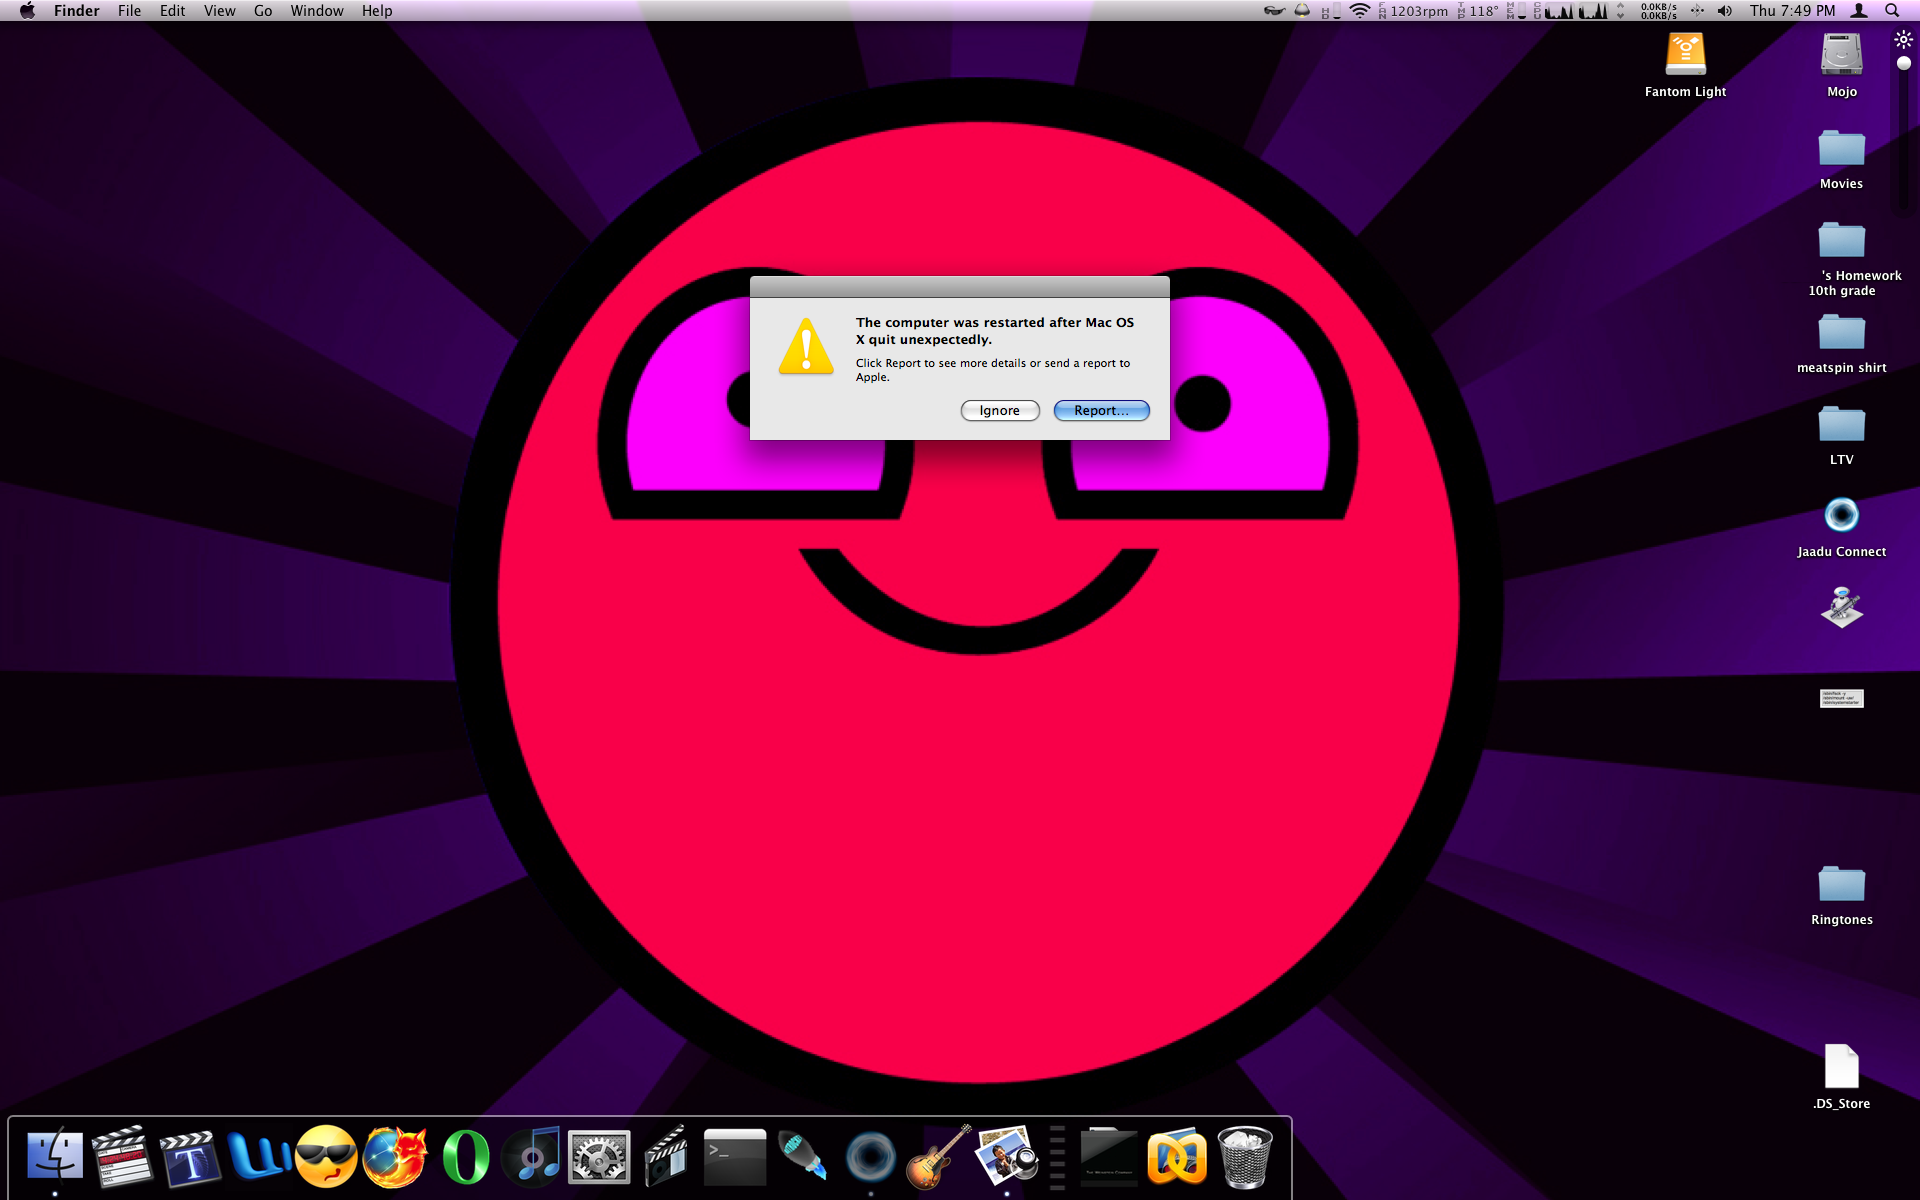1920x1200 pixels.
Task: Click the Ignore button in the dialog
Action: pos(1000,410)
